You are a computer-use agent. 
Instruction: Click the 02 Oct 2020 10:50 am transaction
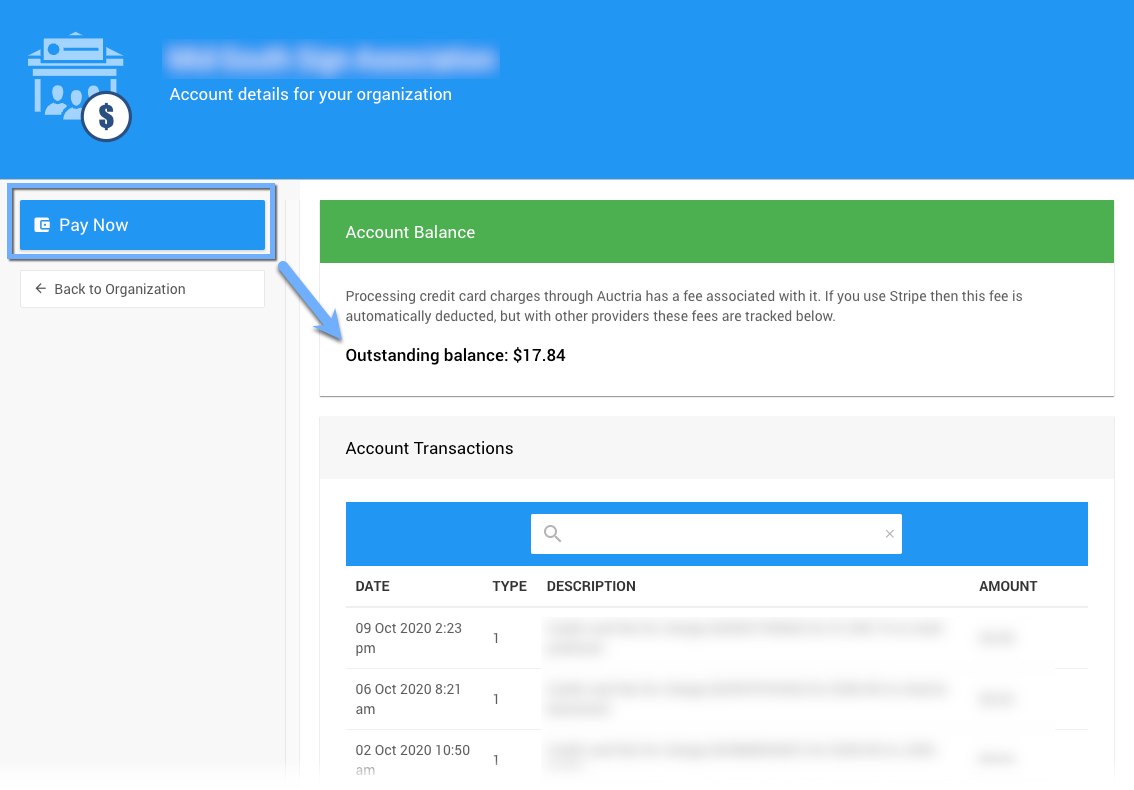(412, 759)
